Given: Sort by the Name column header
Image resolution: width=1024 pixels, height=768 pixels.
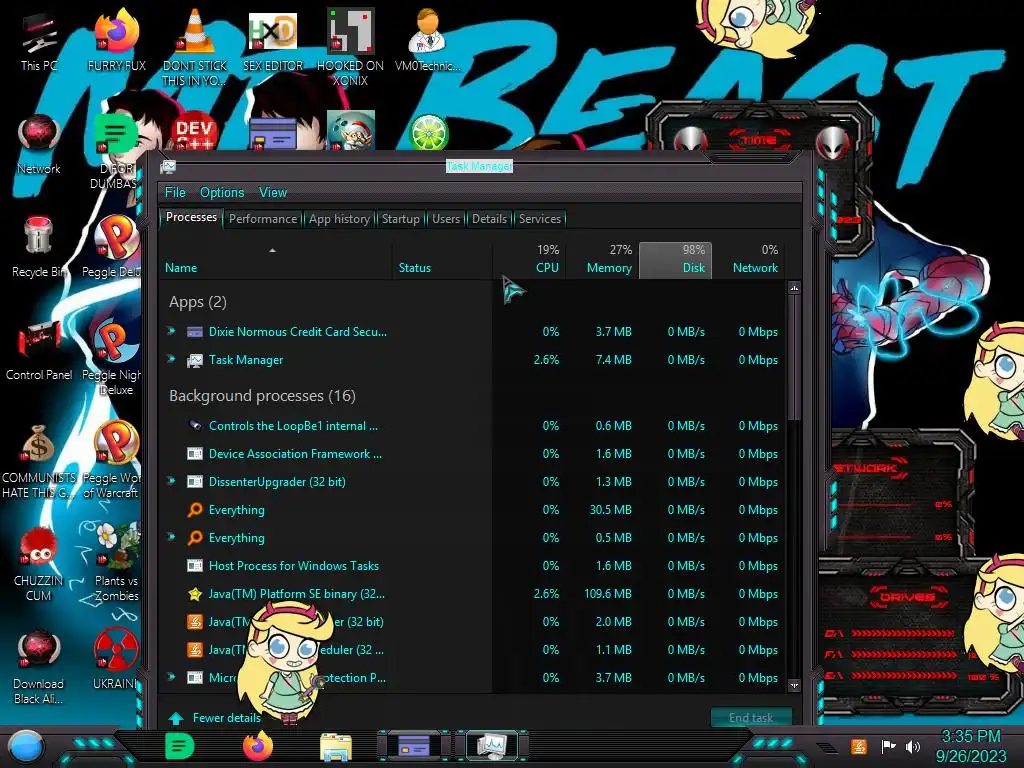Looking at the screenshot, I should (x=275, y=261).
